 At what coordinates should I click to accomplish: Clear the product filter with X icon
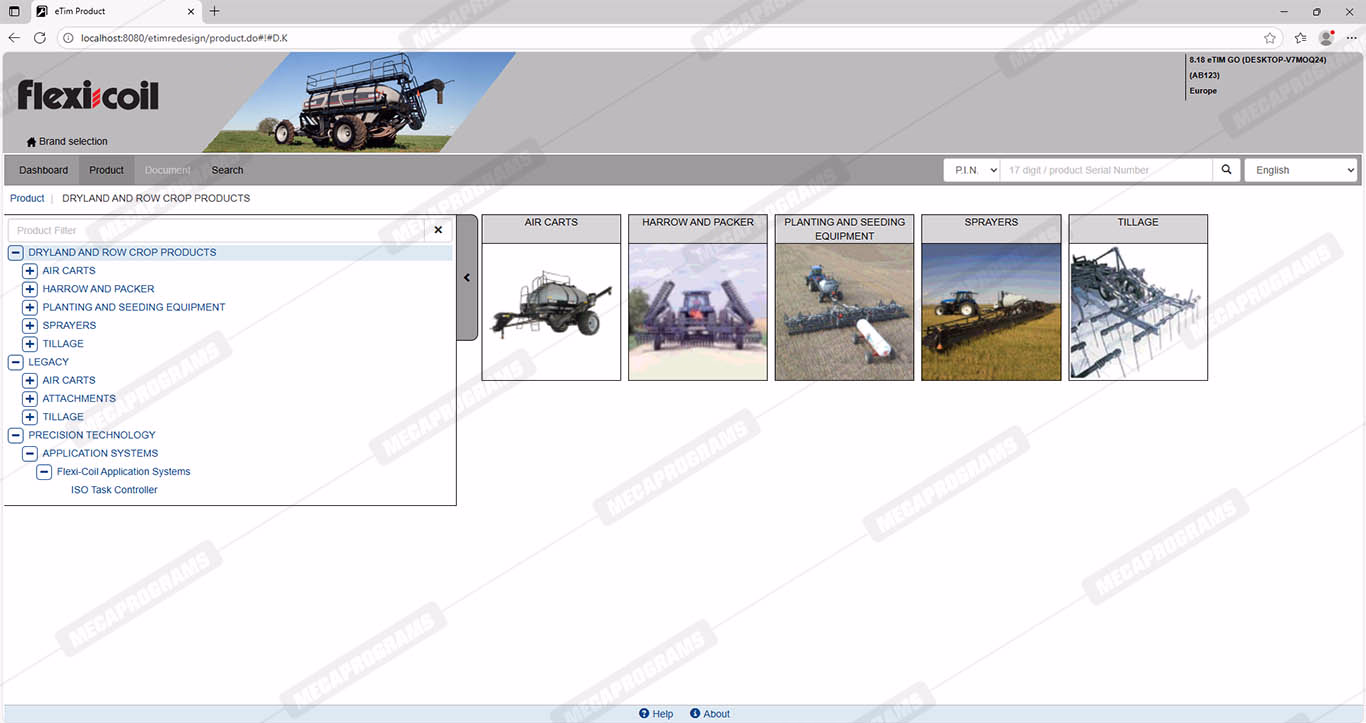[x=438, y=230]
